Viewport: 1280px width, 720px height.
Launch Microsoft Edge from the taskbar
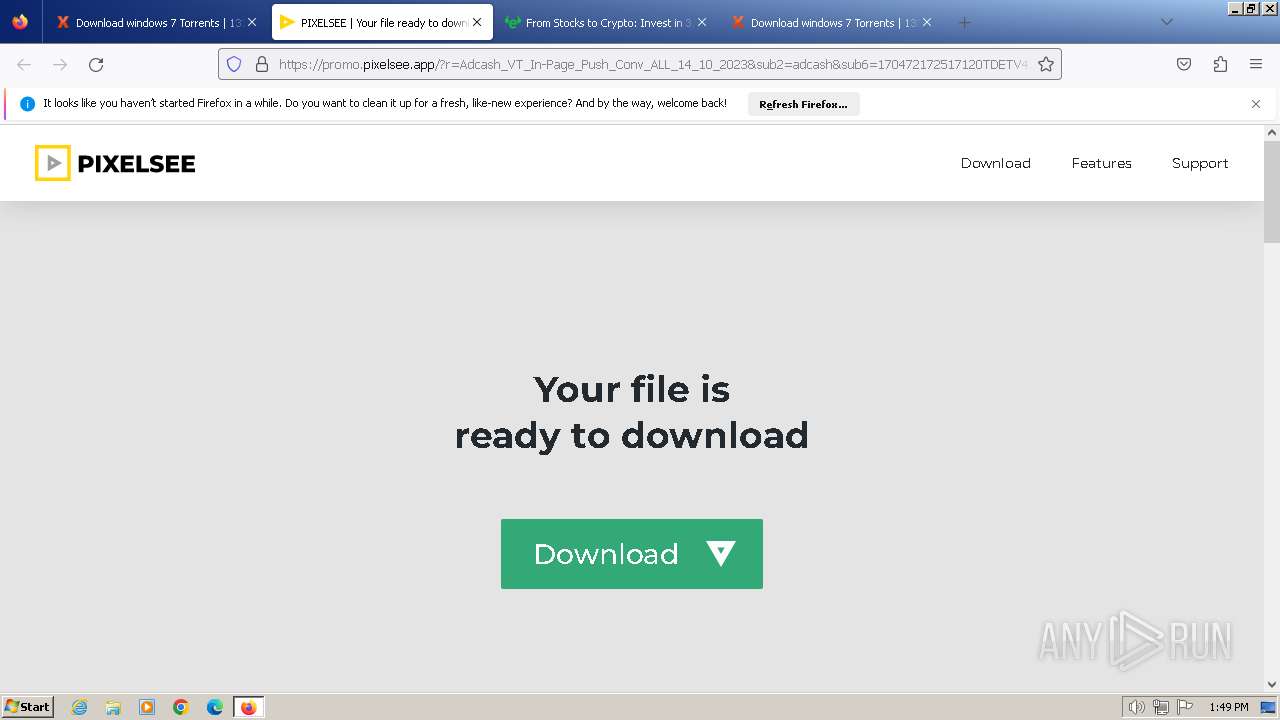(x=215, y=707)
